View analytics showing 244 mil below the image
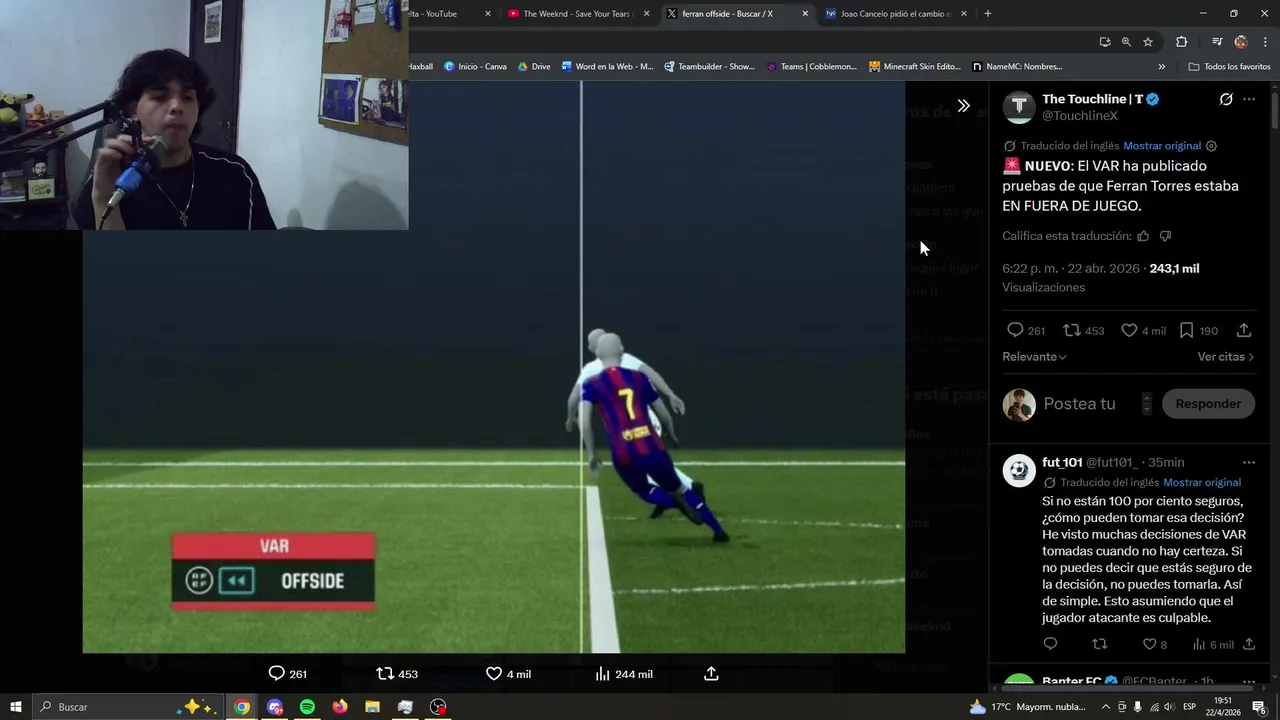This screenshot has height=720, width=1280. pyautogui.click(x=624, y=674)
